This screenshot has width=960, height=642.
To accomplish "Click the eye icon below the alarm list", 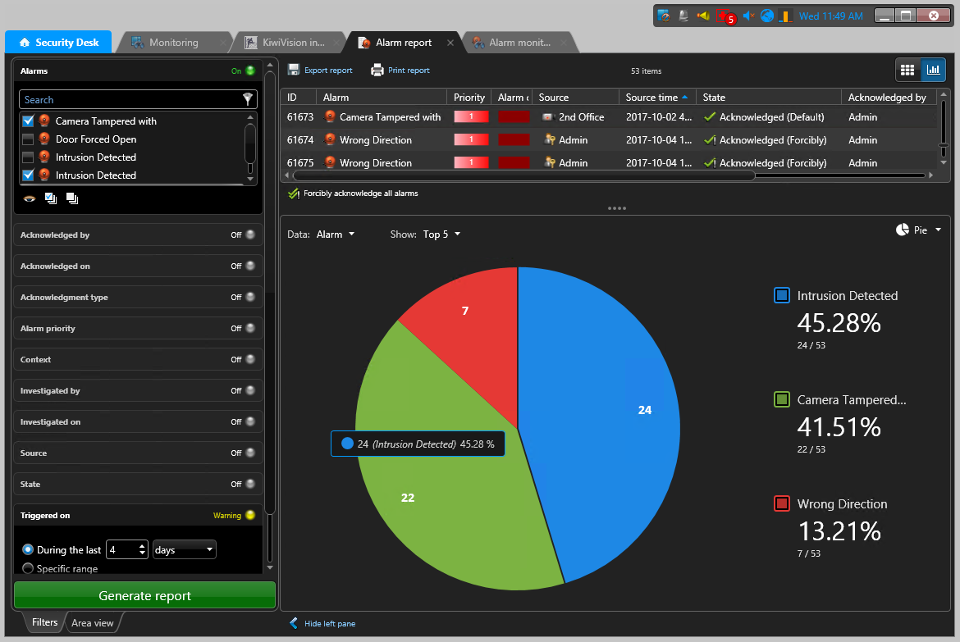I will pos(27,198).
